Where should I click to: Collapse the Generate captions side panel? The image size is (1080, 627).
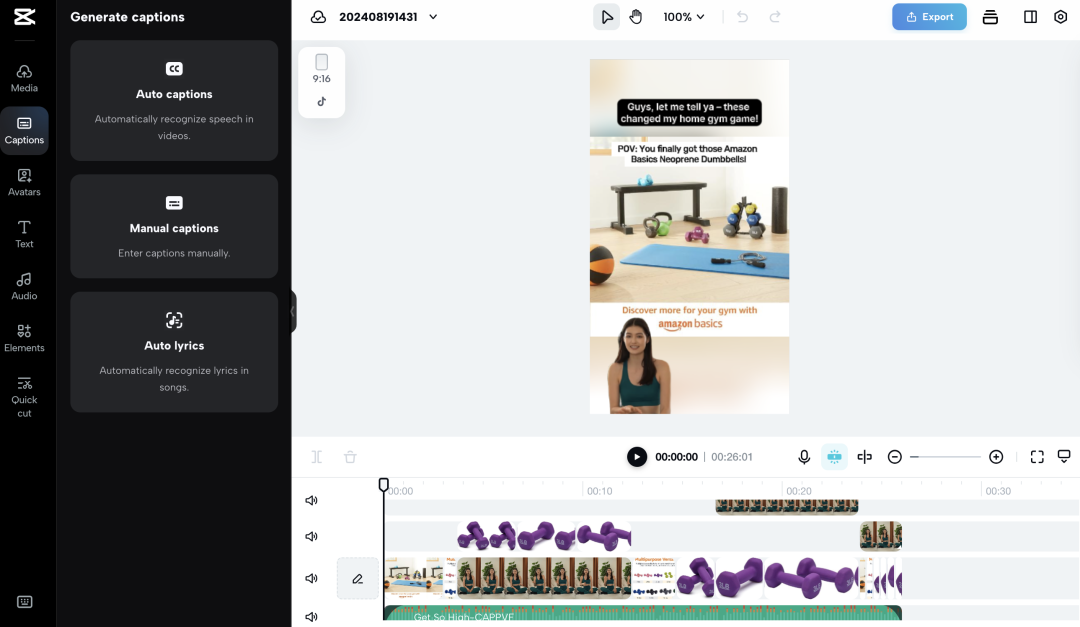coord(293,311)
